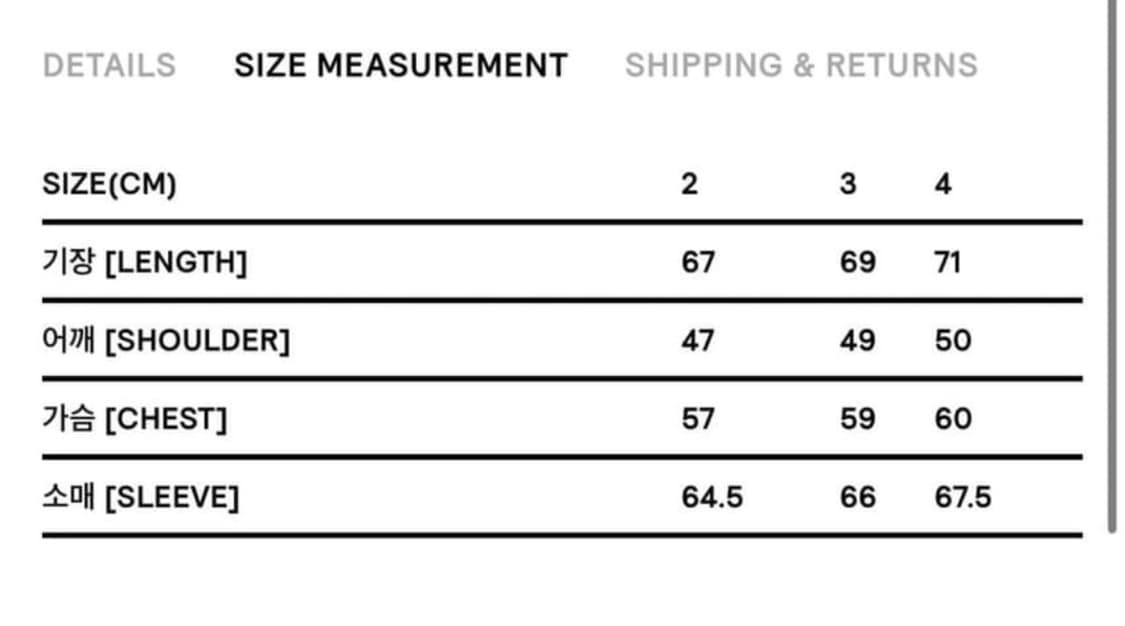1125x626 pixels.
Task: Click the sleeve value 67.5 for size 4
Action: 963,497
